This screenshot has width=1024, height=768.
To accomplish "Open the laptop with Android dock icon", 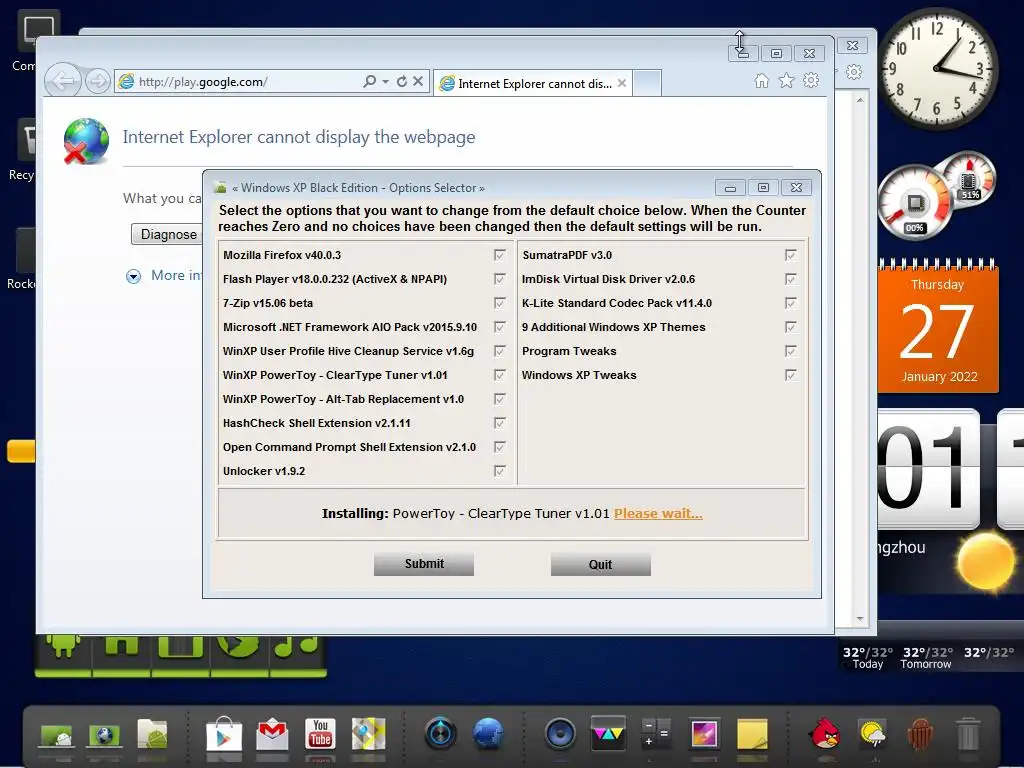I will pyautogui.click(x=56, y=735).
